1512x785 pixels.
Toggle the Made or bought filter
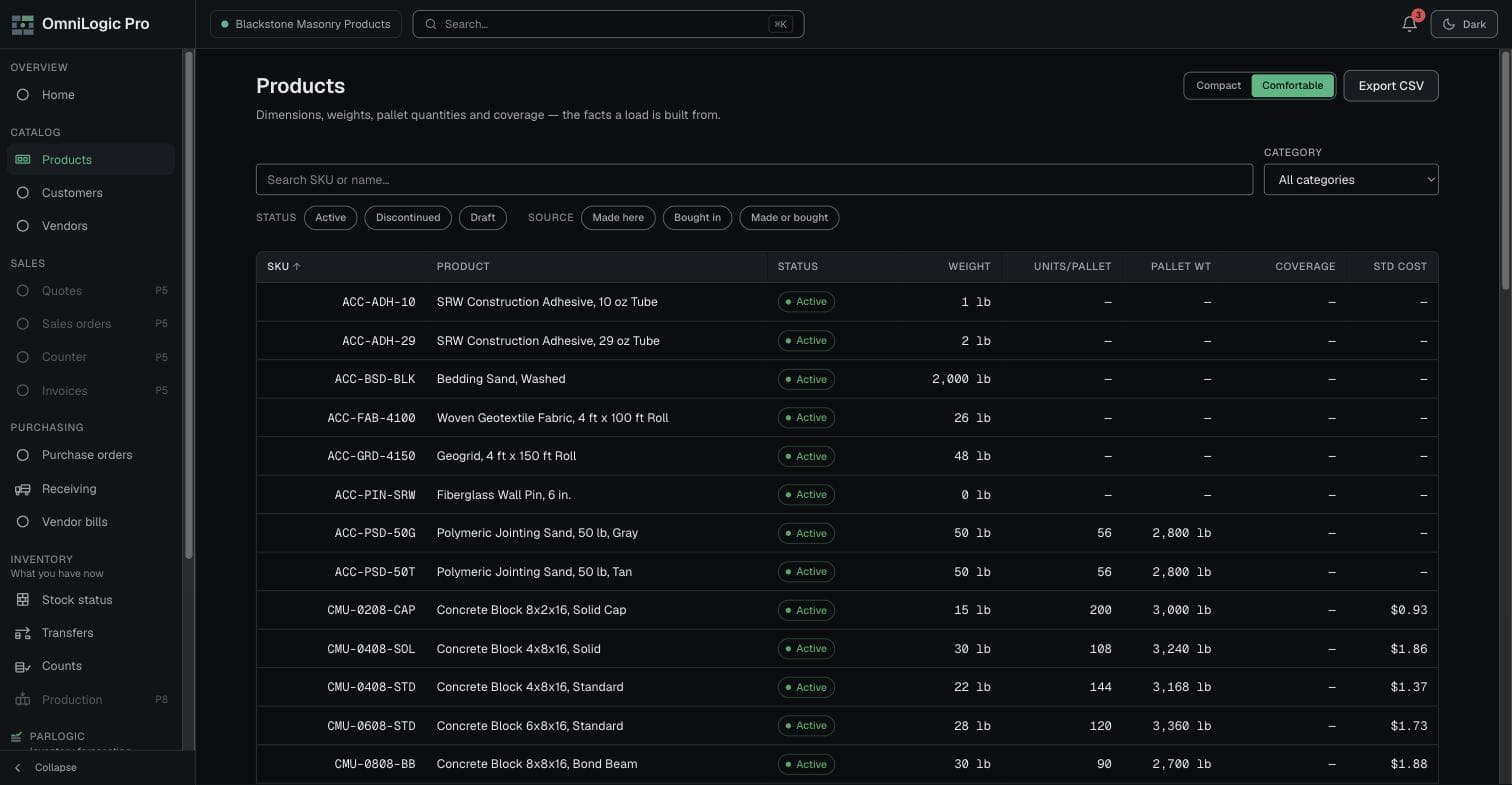point(789,218)
